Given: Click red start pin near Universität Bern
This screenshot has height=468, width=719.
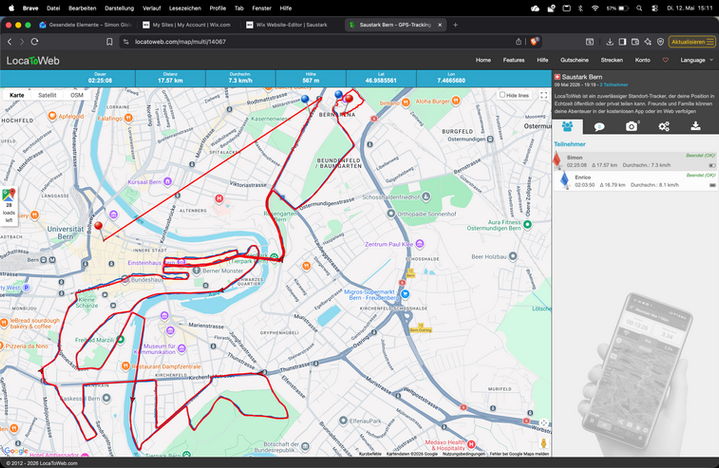Looking at the screenshot, I should click(99, 228).
